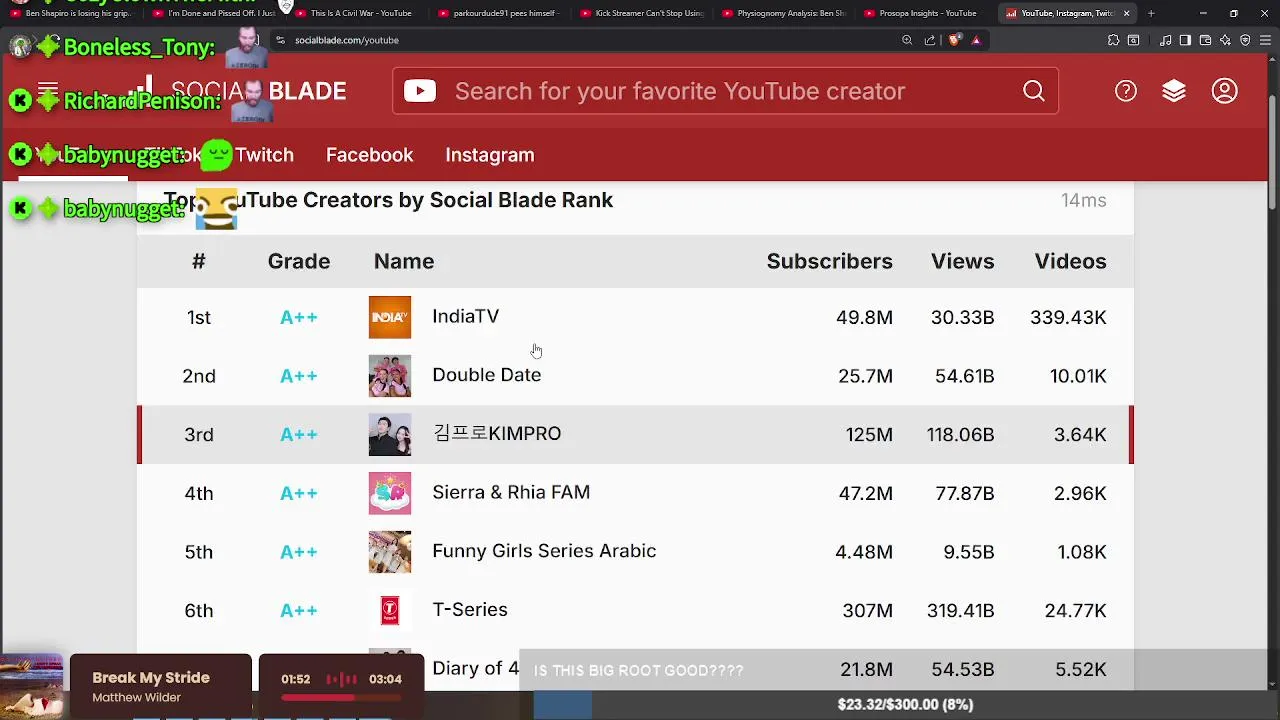Screen dimensions: 1280x720
Task: Open the browser main menu icon
Action: [1265, 40]
